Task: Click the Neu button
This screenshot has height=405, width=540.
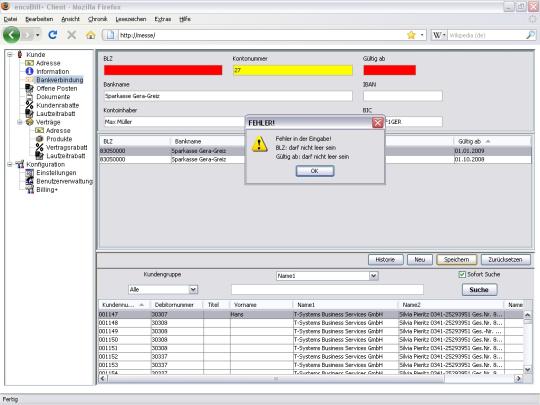Action: coord(420,260)
